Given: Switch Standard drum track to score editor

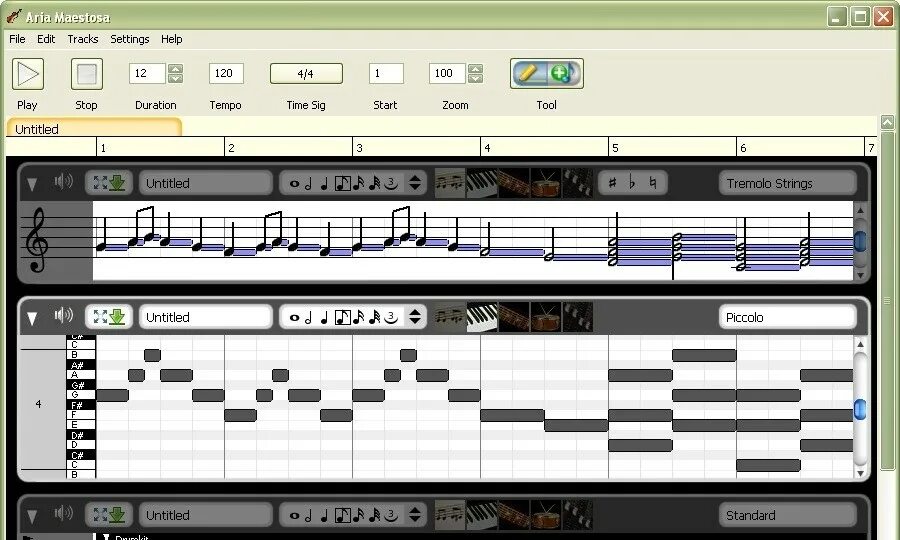Looking at the screenshot, I should (450, 515).
